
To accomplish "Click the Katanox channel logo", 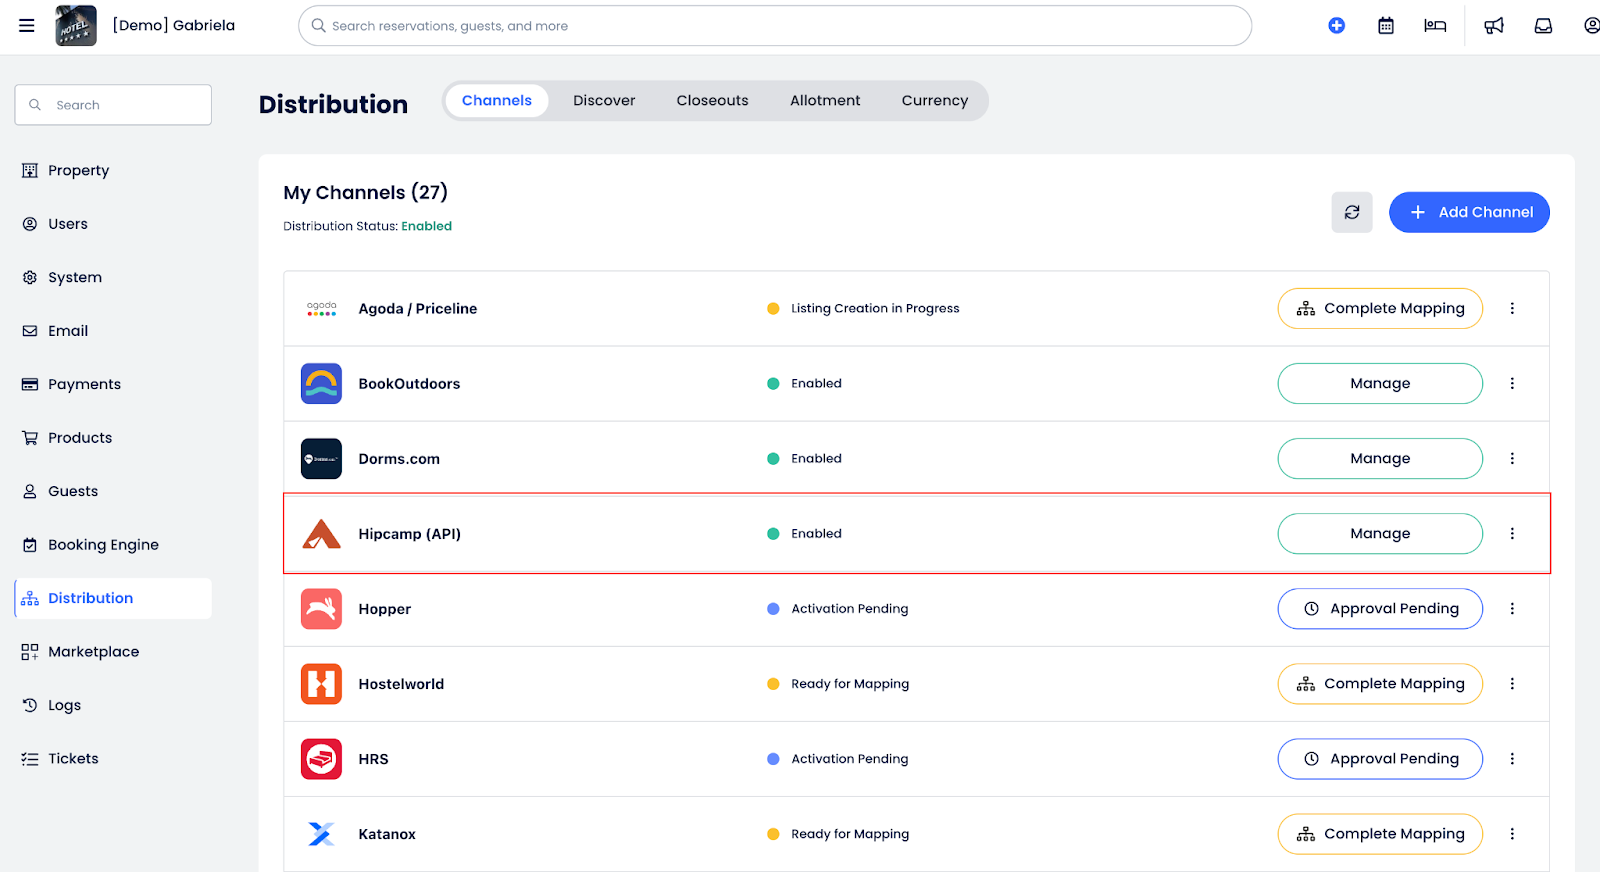I will point(321,834).
